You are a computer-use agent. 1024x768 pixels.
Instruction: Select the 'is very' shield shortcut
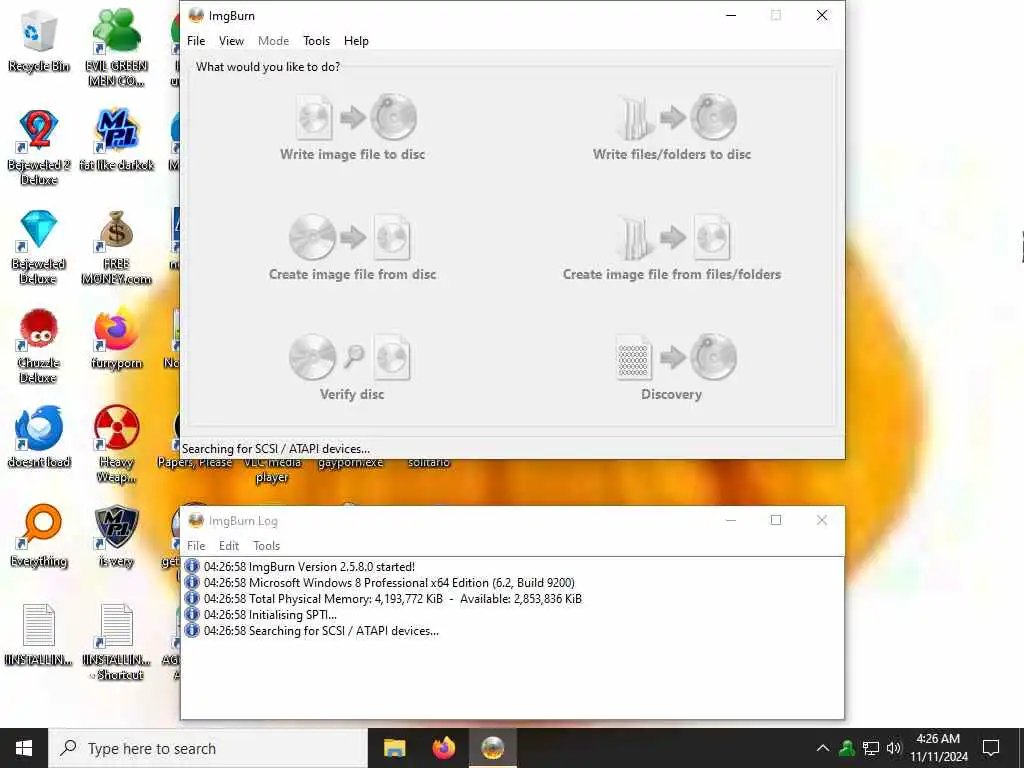(x=116, y=536)
